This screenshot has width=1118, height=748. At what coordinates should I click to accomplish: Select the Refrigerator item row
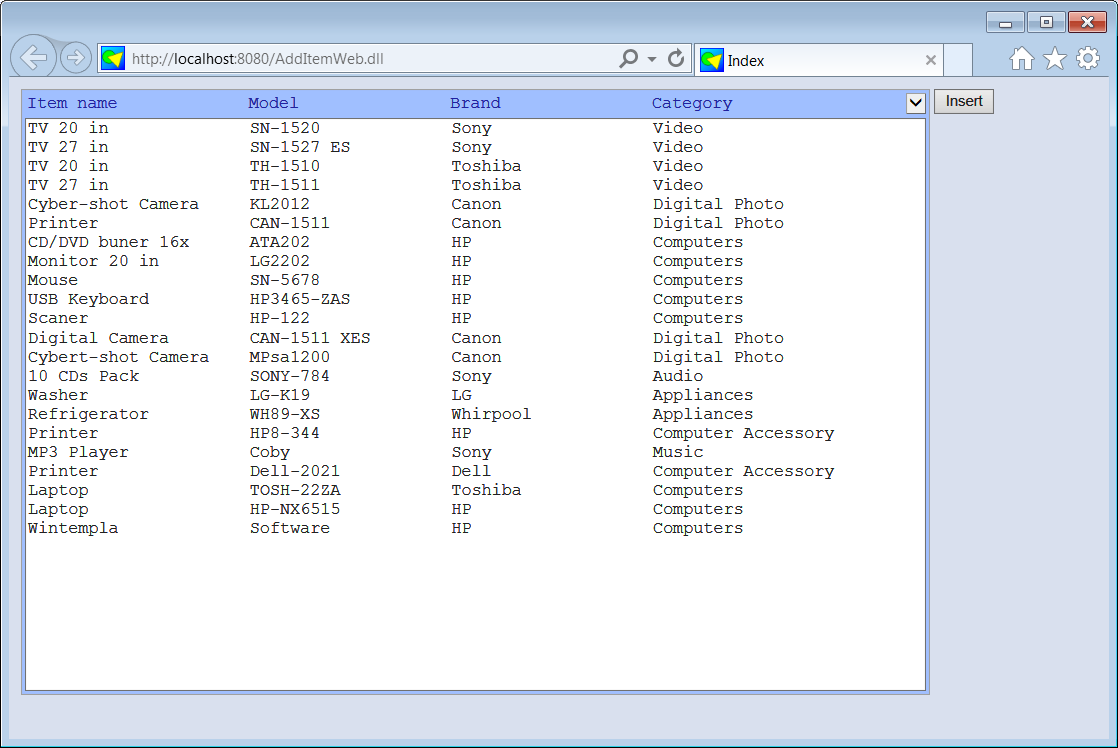tap(476, 414)
